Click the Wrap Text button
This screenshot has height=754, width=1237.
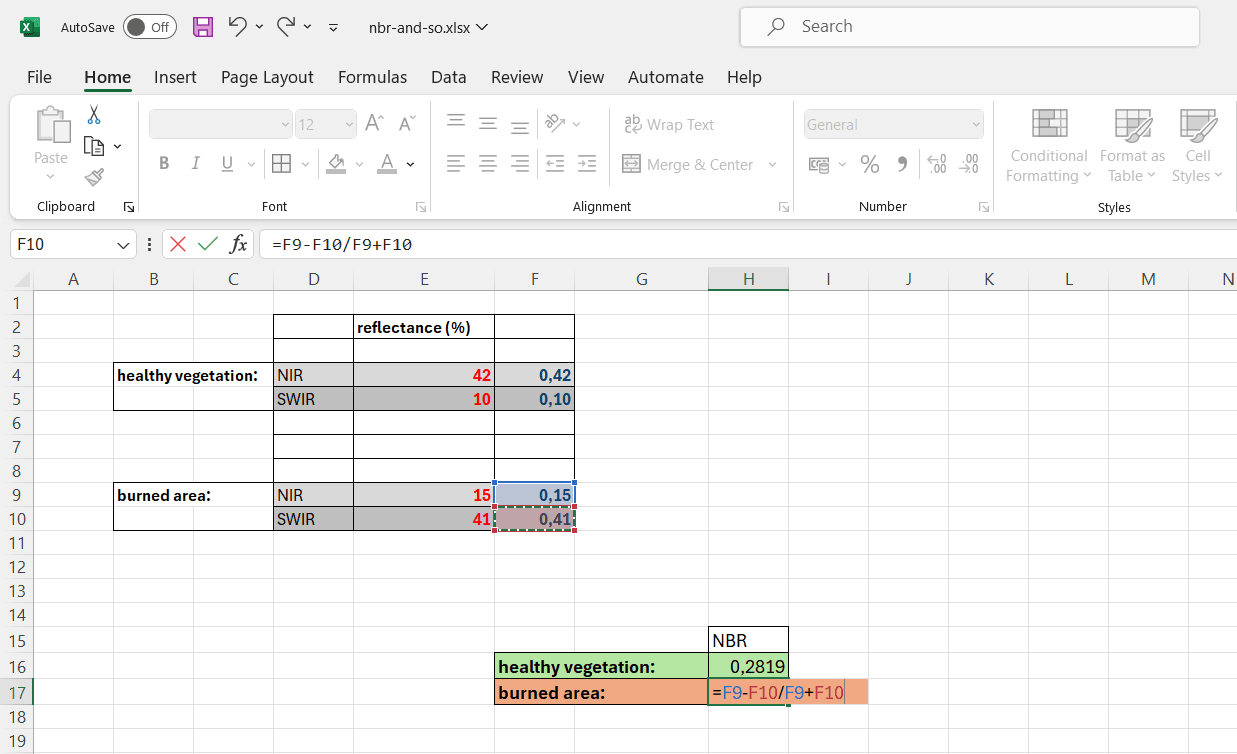(669, 125)
